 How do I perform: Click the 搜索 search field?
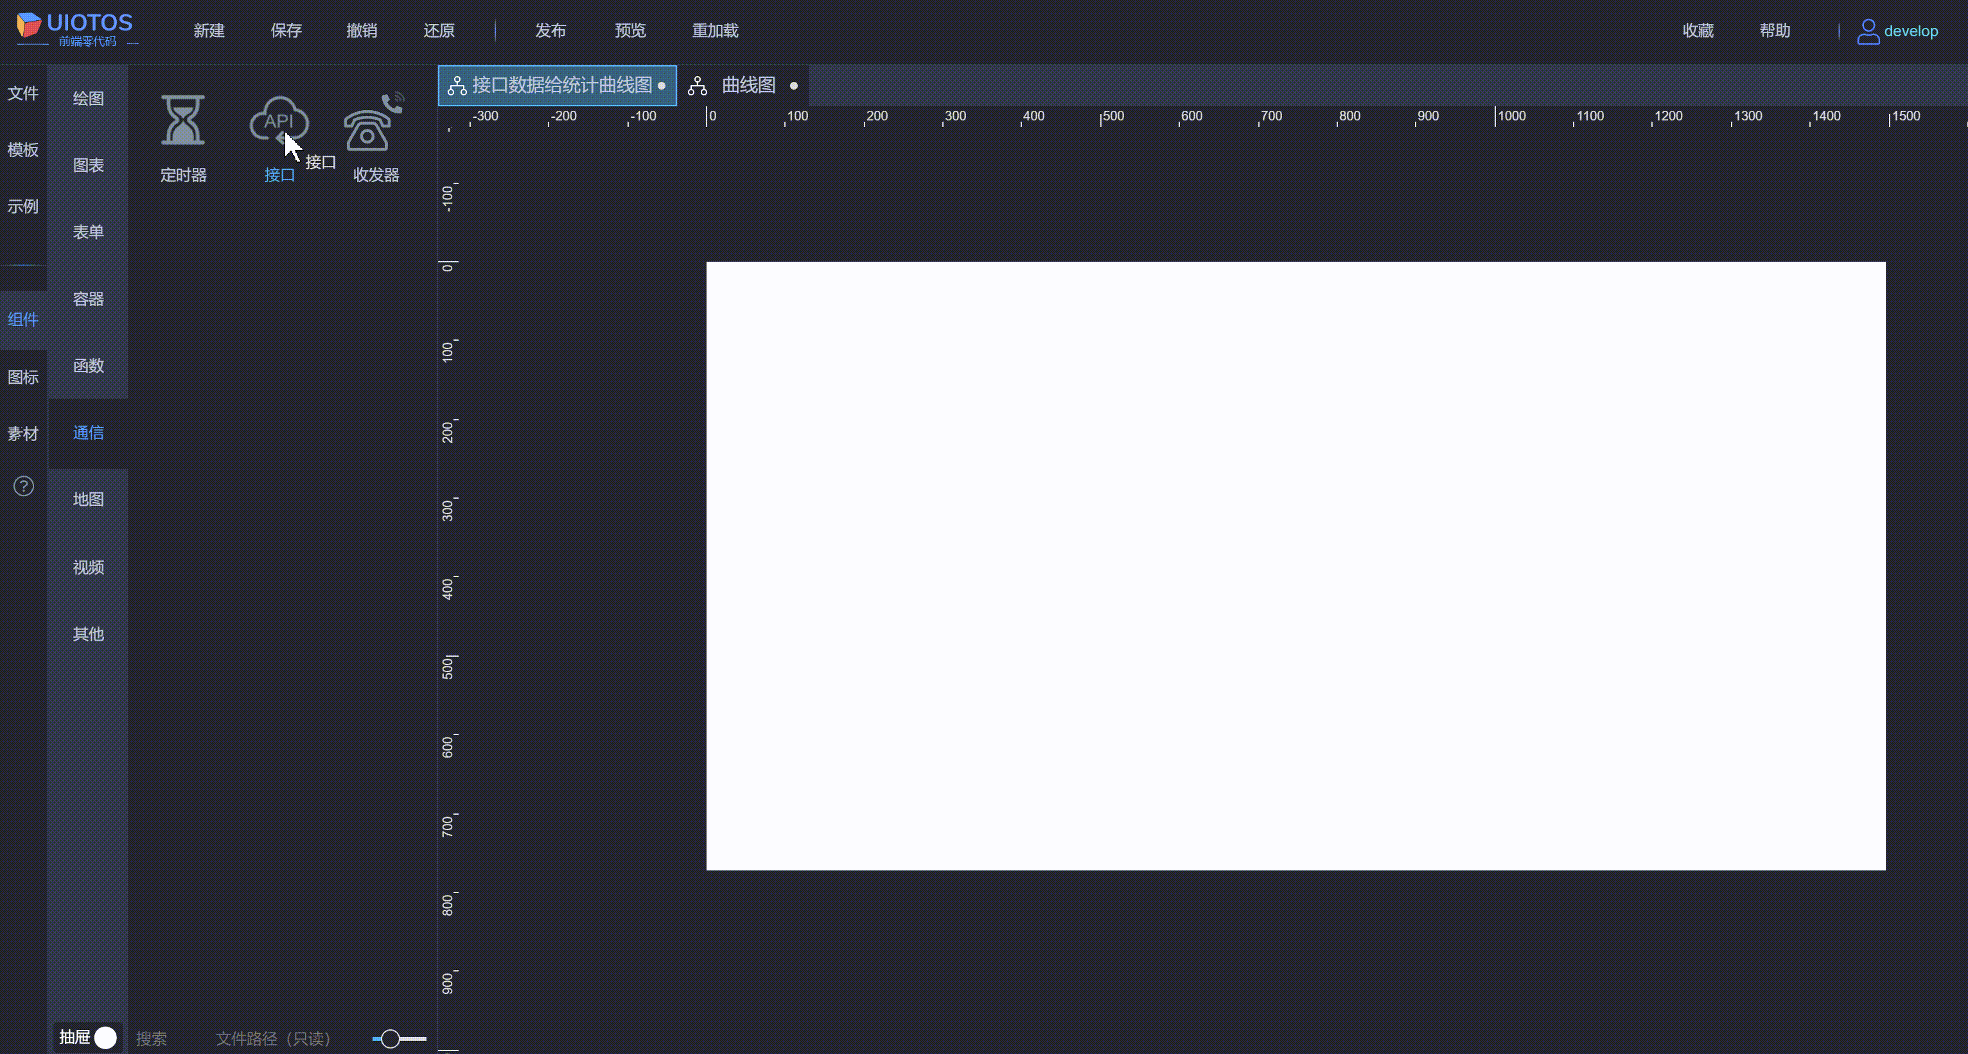click(151, 1038)
